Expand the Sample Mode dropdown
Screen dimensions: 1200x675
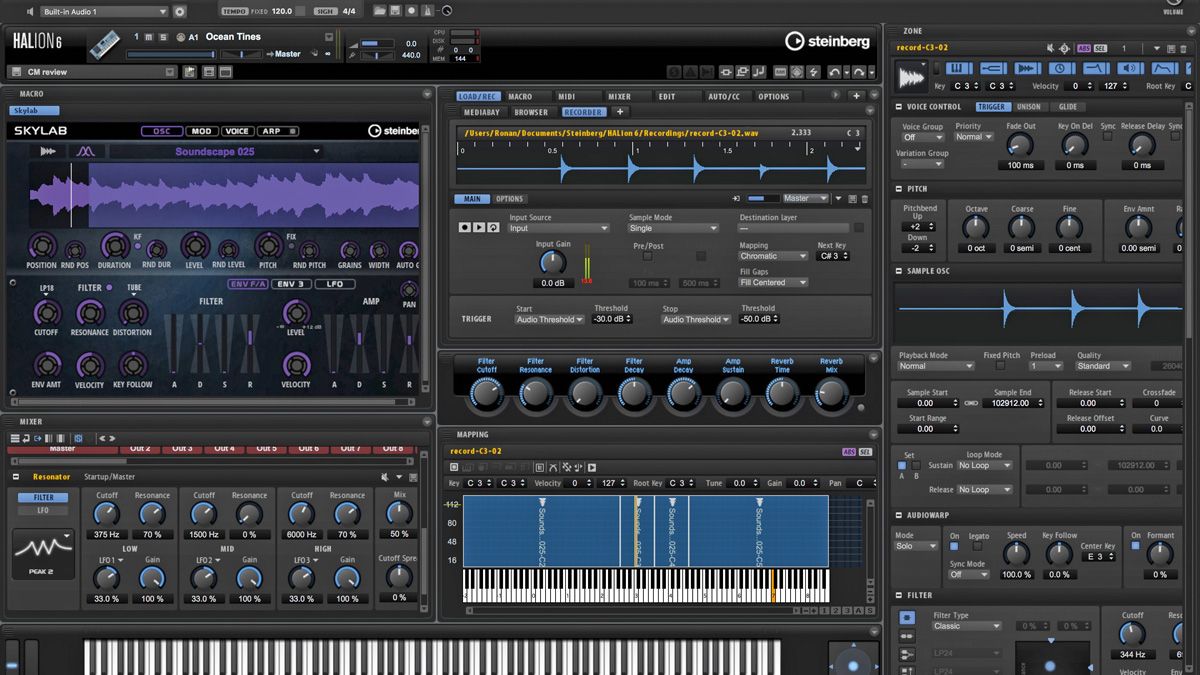pos(673,228)
